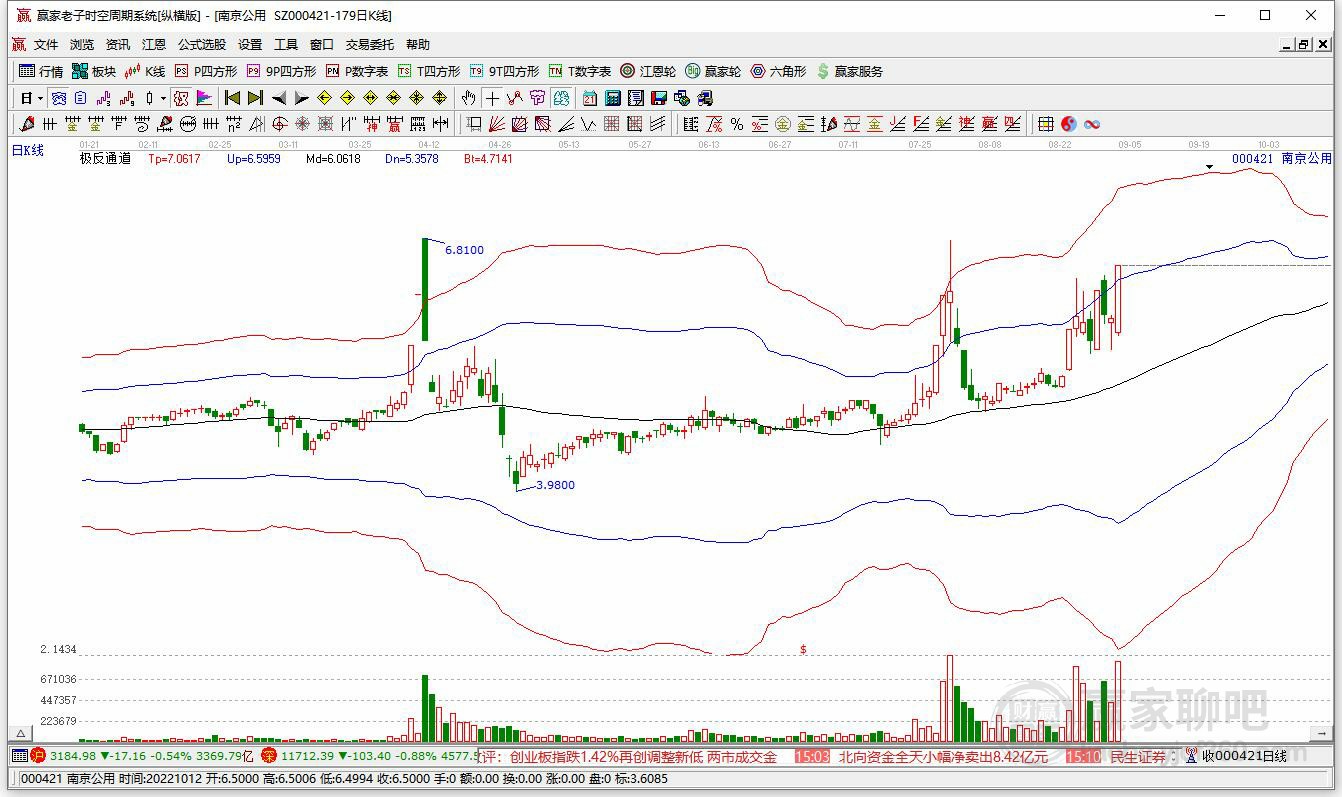This screenshot has width=1342, height=797.
Task: Click the 3.9800 low price label
Action: pyautogui.click(x=555, y=485)
